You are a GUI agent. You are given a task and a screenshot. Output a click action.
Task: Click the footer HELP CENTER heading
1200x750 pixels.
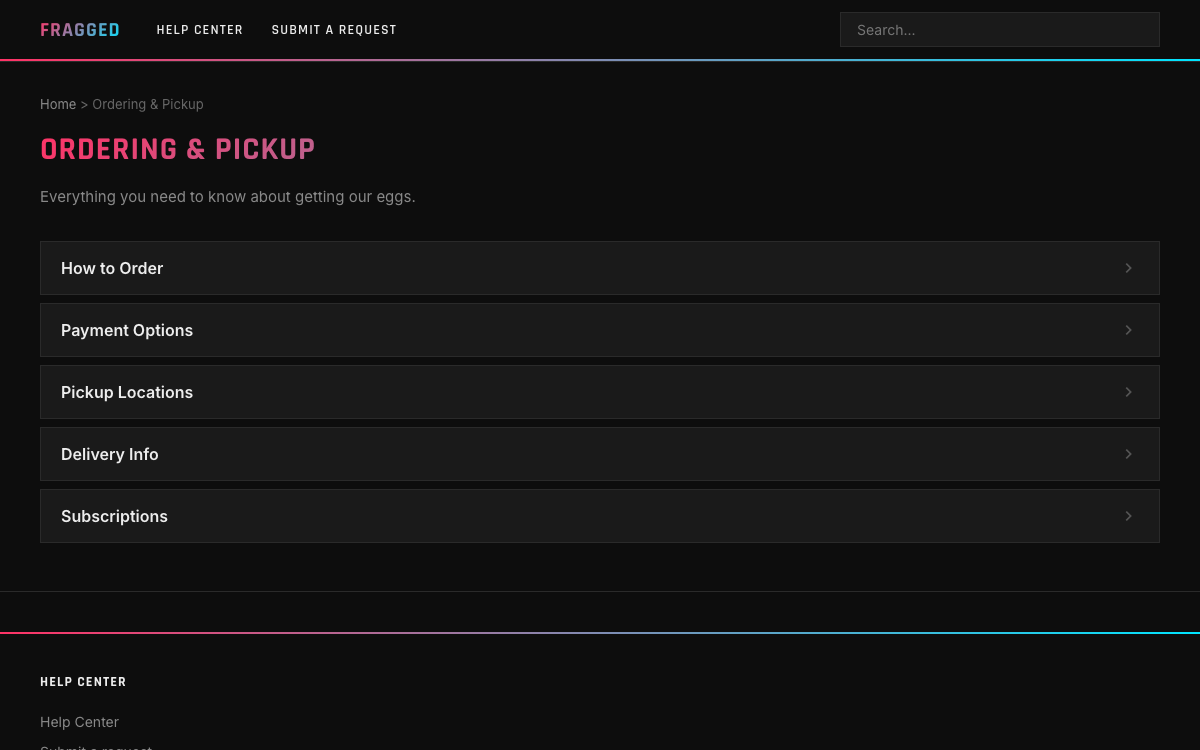pos(83,682)
